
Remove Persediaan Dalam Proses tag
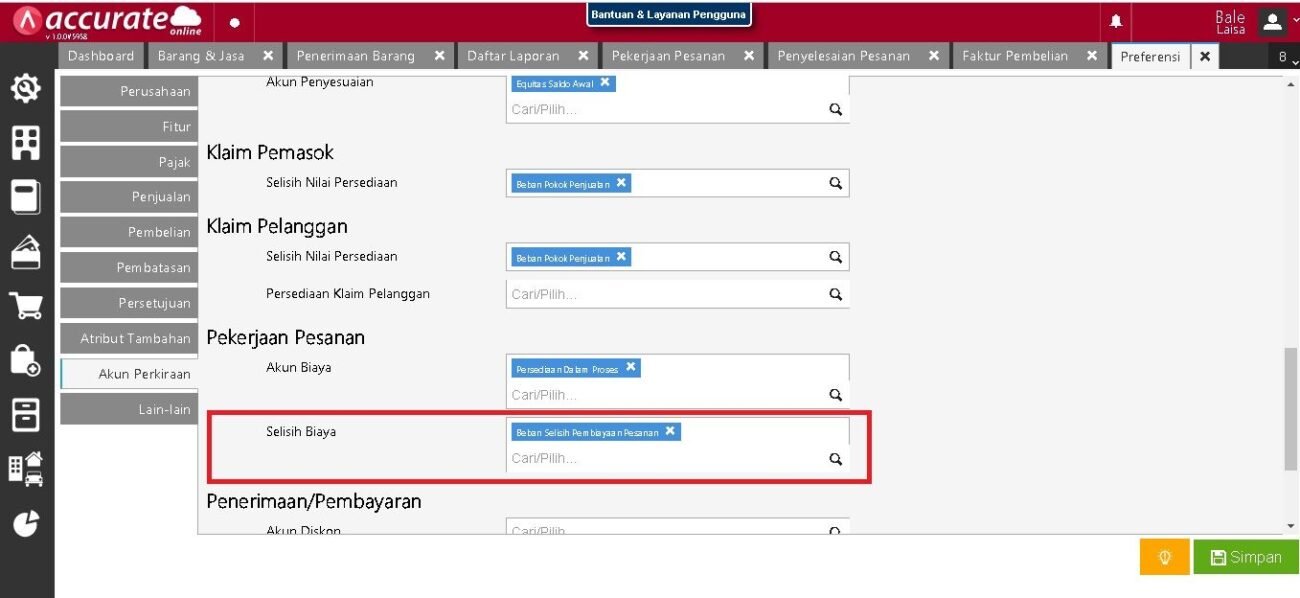[x=631, y=367]
